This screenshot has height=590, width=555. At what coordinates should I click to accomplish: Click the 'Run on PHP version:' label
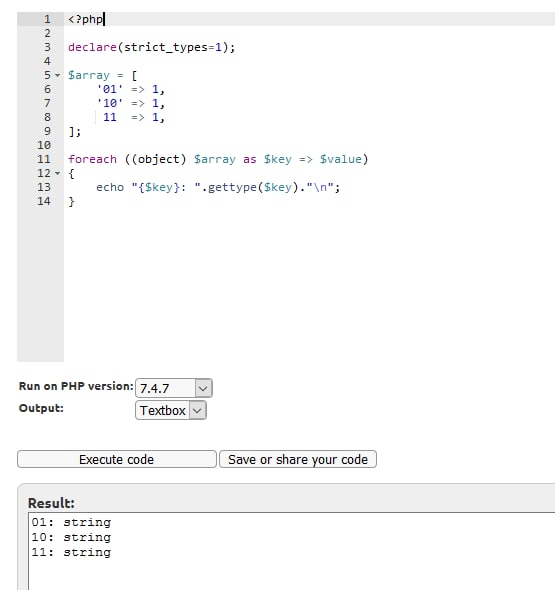coord(76,386)
